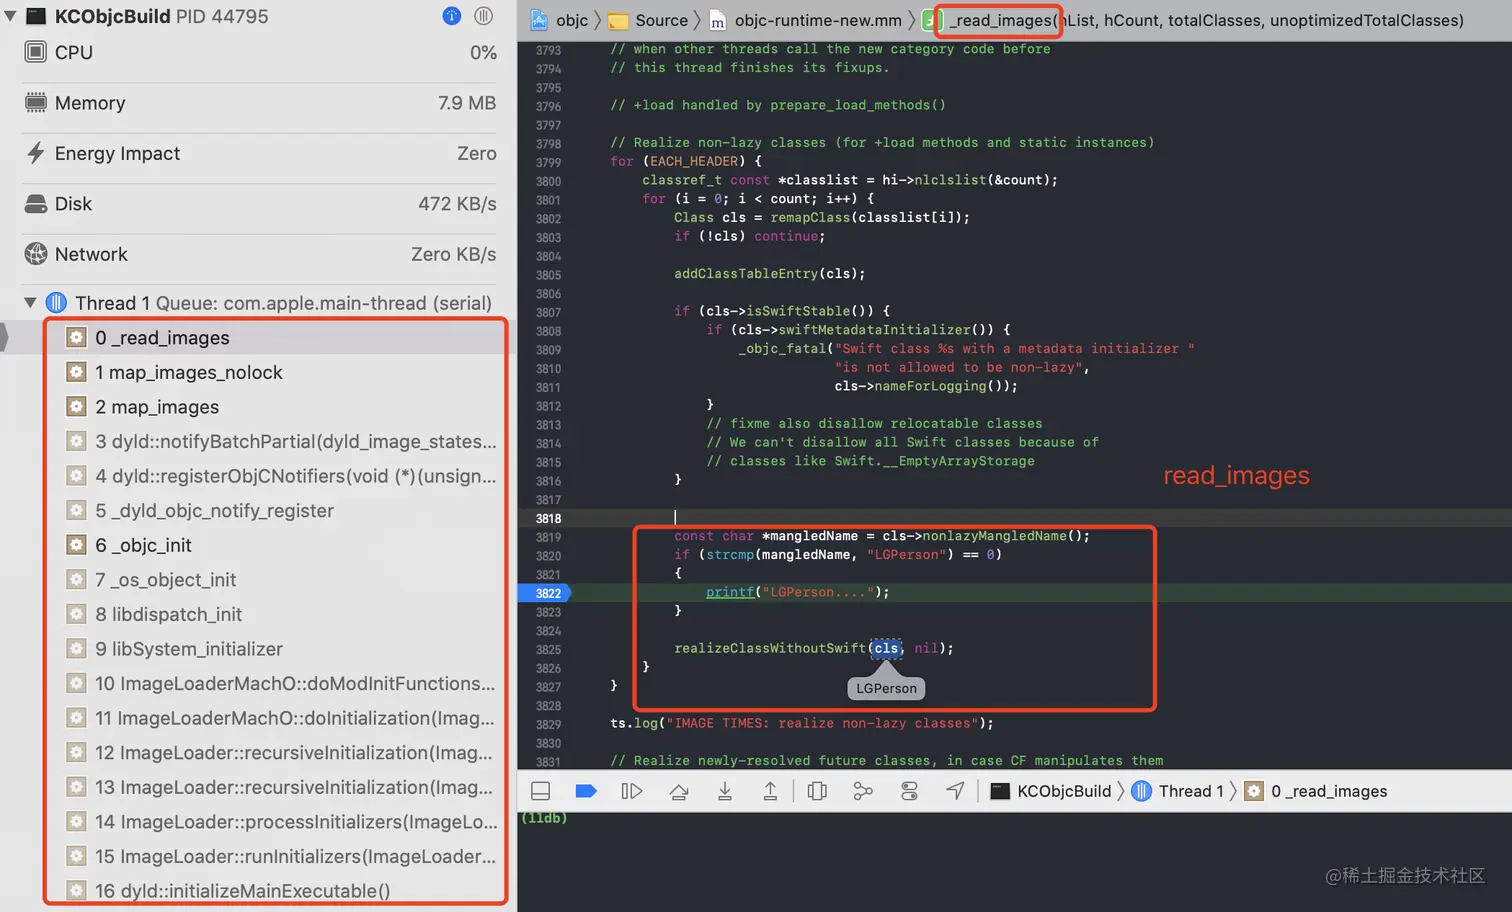1512x912 pixels.
Task: Open the Disk gauge report
Action: click(259, 204)
